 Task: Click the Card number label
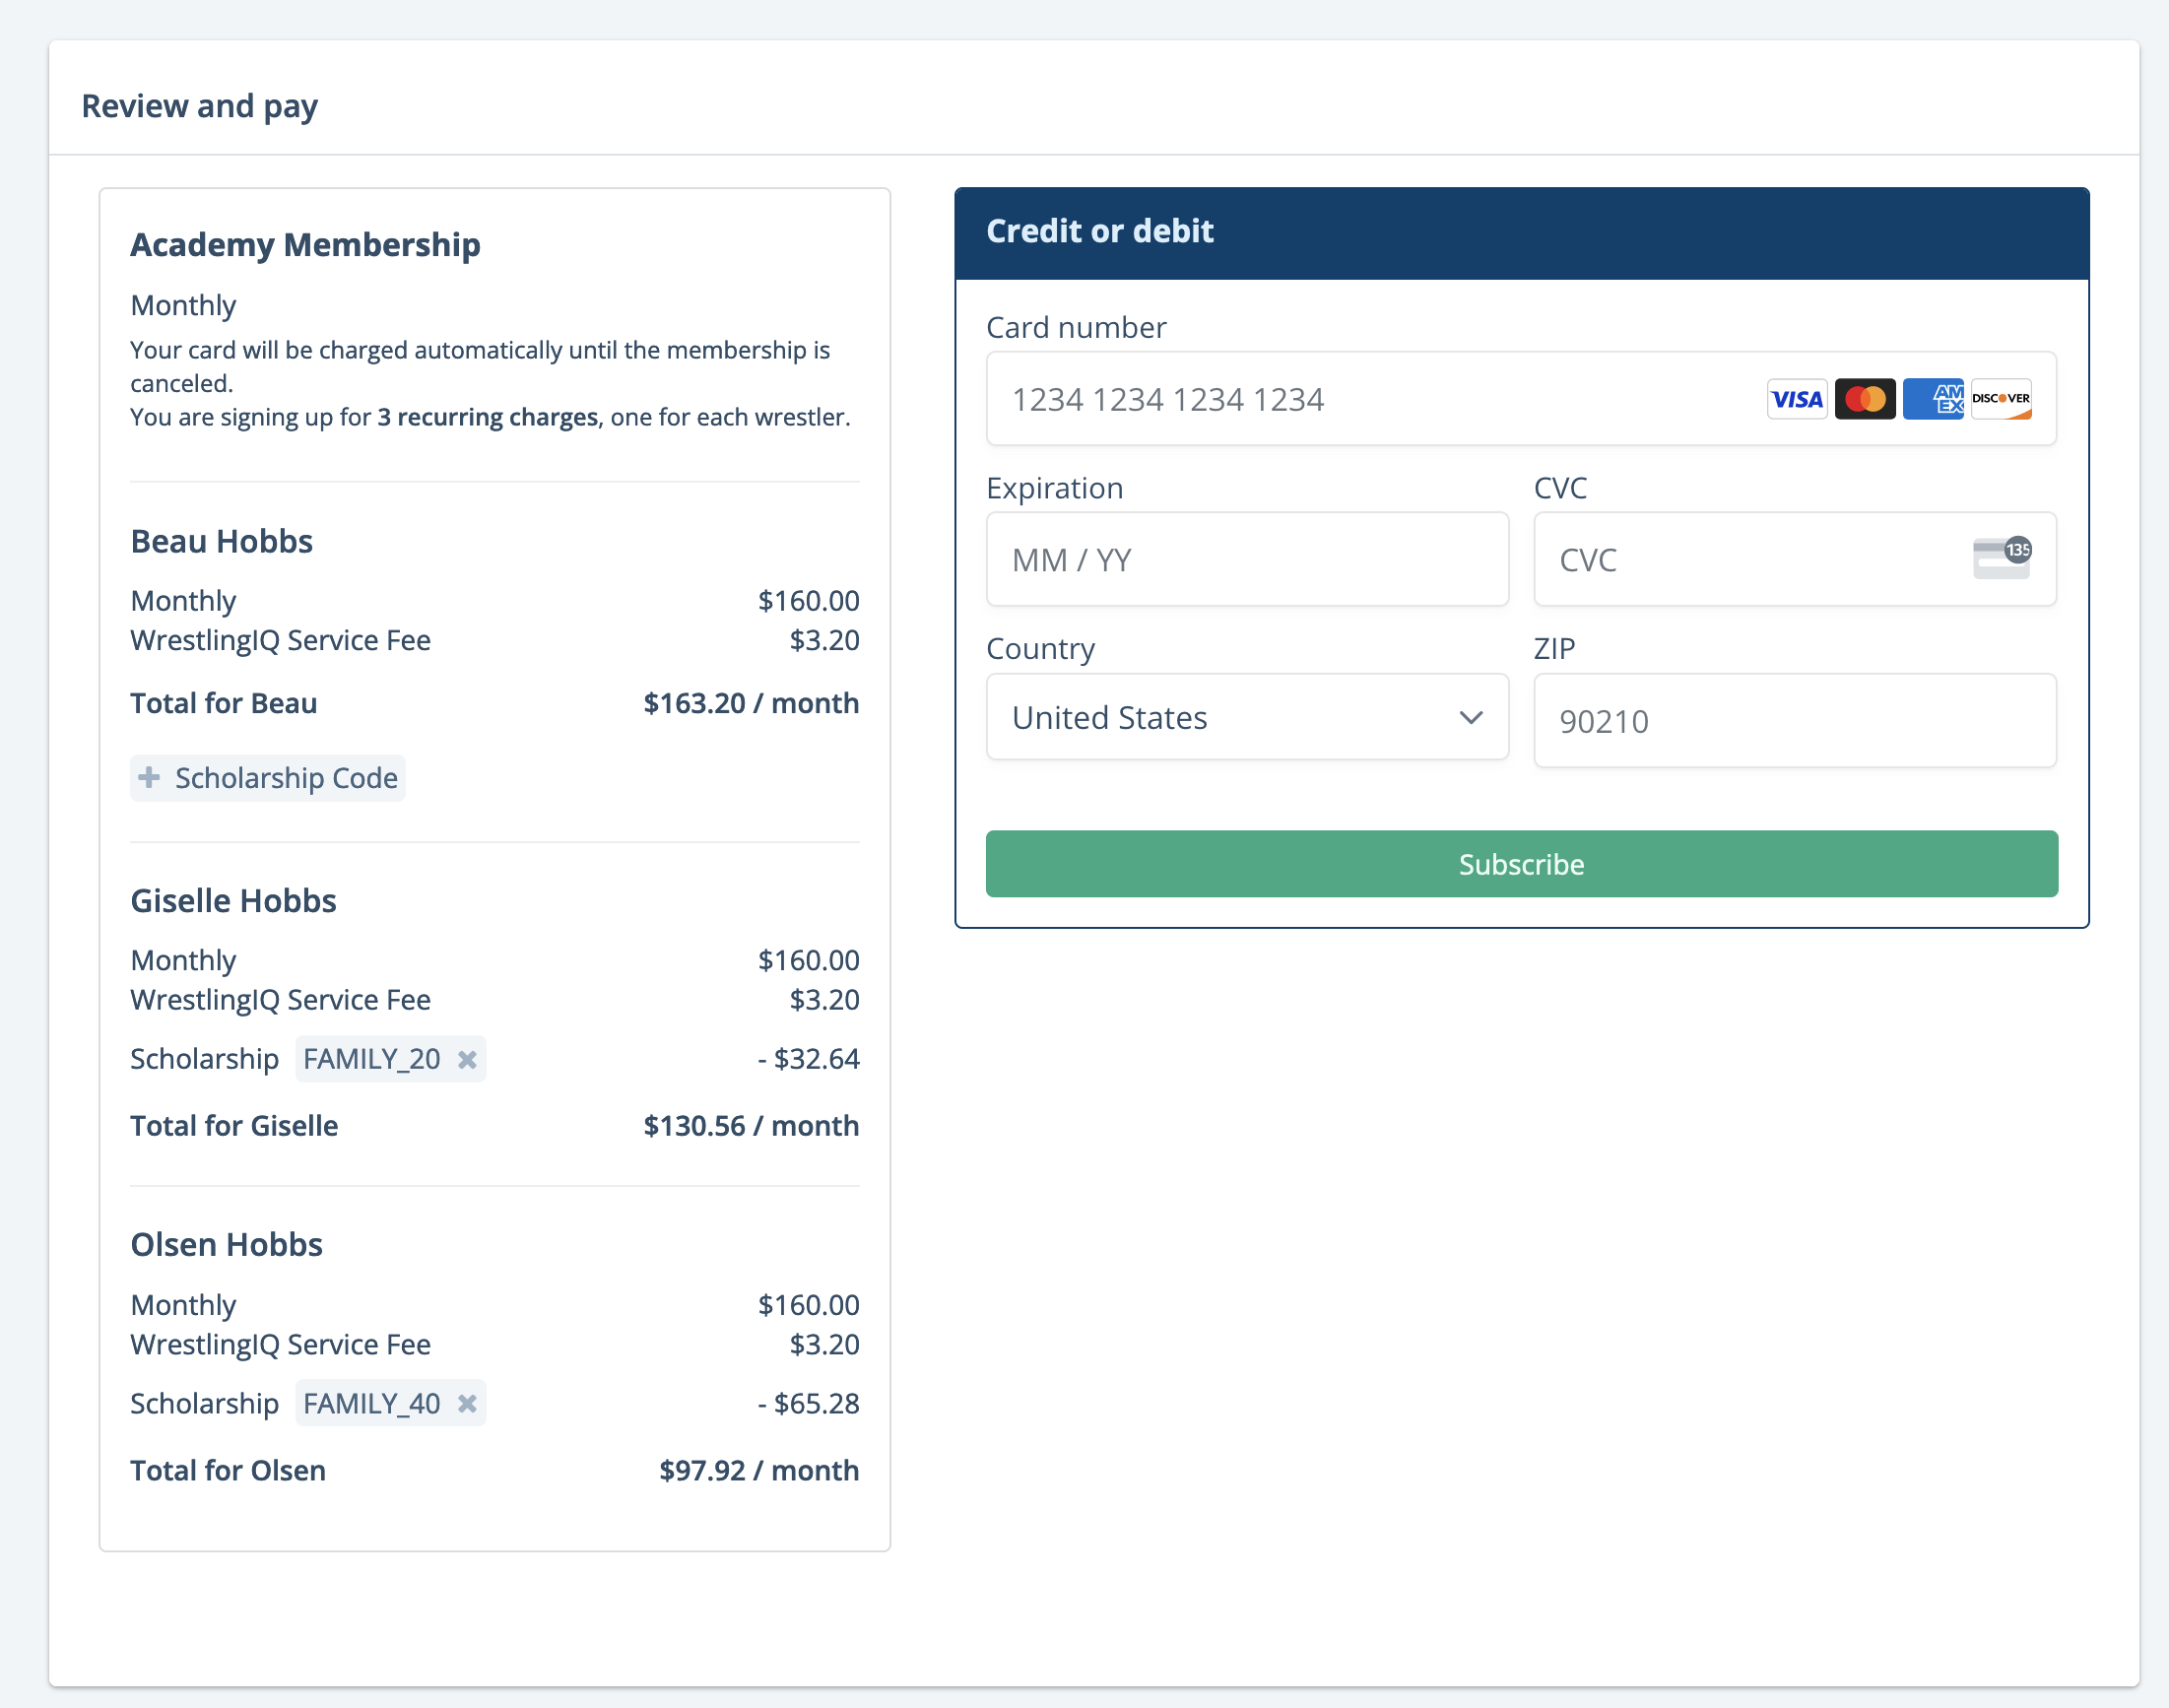click(x=1076, y=327)
